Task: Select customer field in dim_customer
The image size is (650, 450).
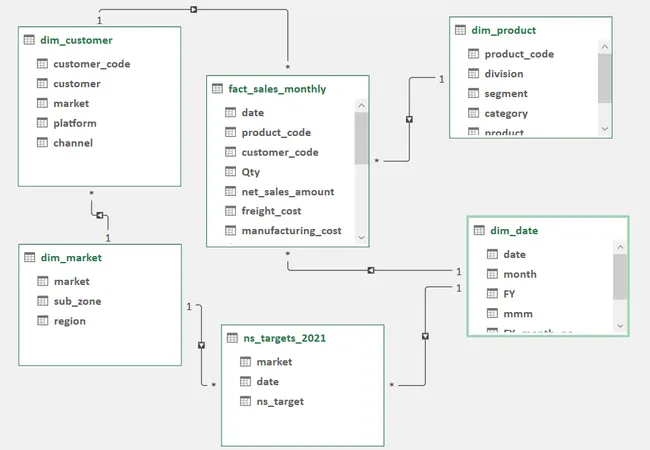Action: tap(77, 84)
